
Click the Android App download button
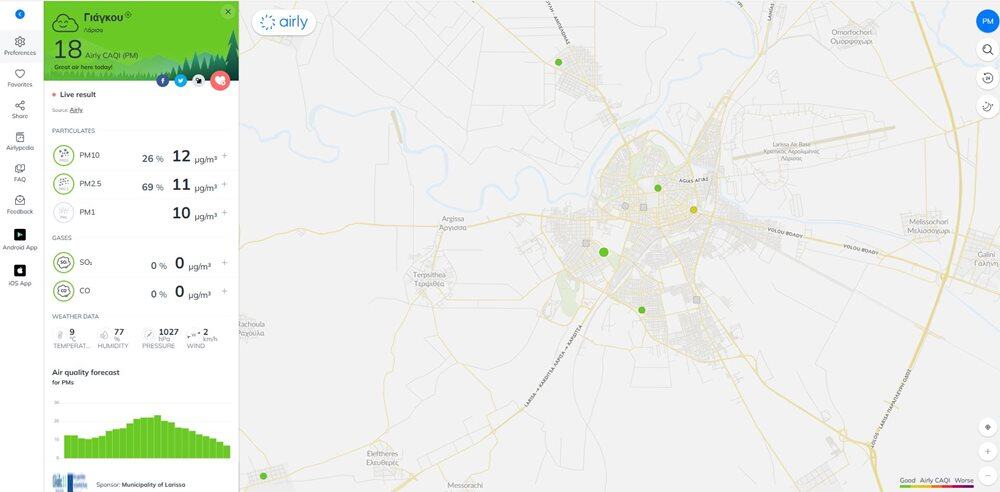[x=20, y=239]
